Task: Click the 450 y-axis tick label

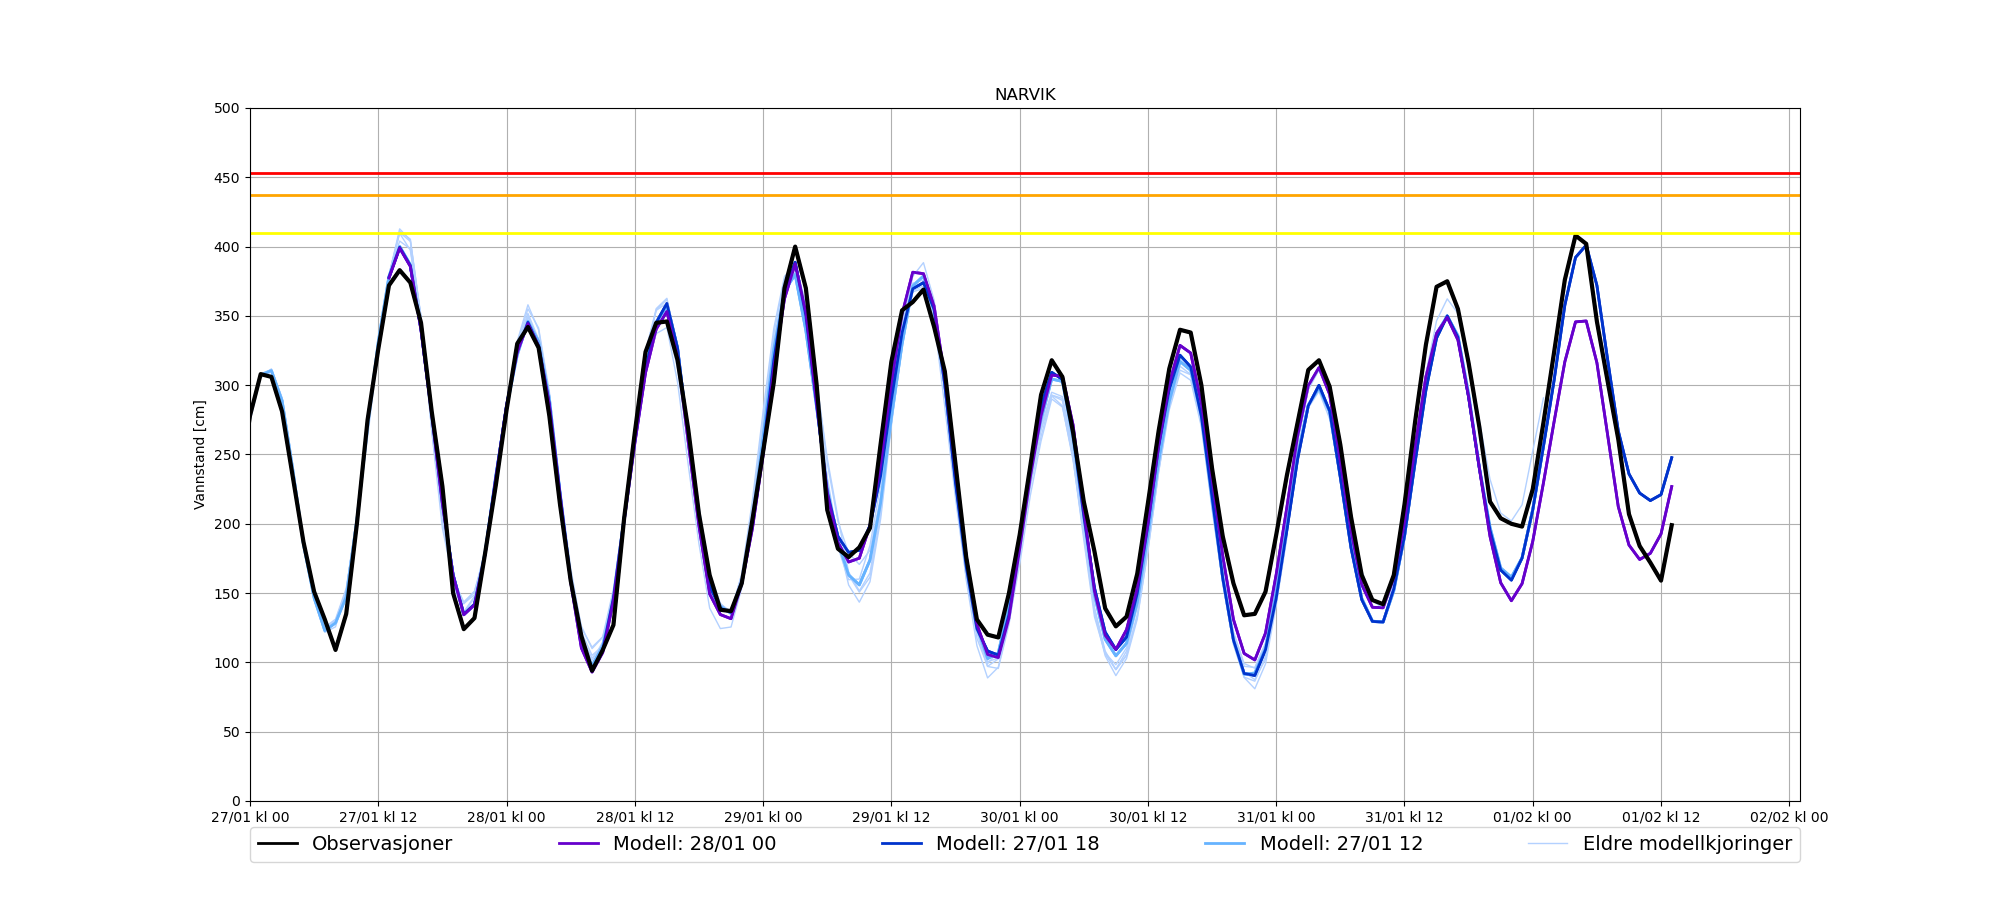Action: point(227,178)
